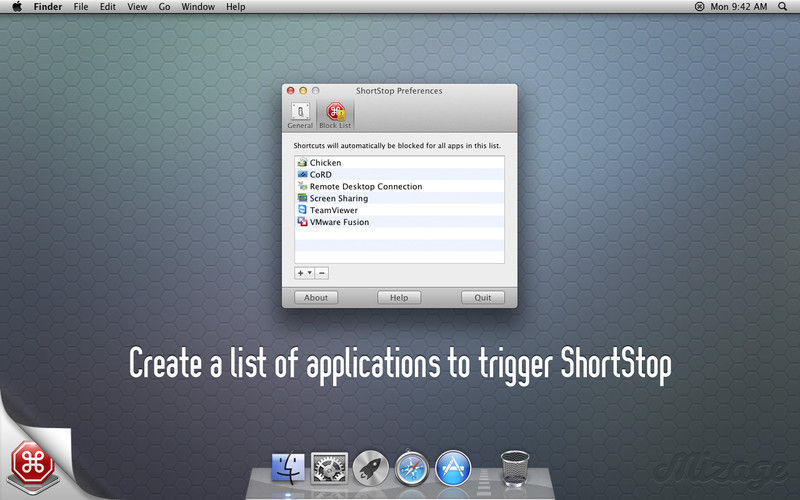This screenshot has height=500, width=800.
Task: Open the add (+) app dropdown
Action: tap(305, 273)
